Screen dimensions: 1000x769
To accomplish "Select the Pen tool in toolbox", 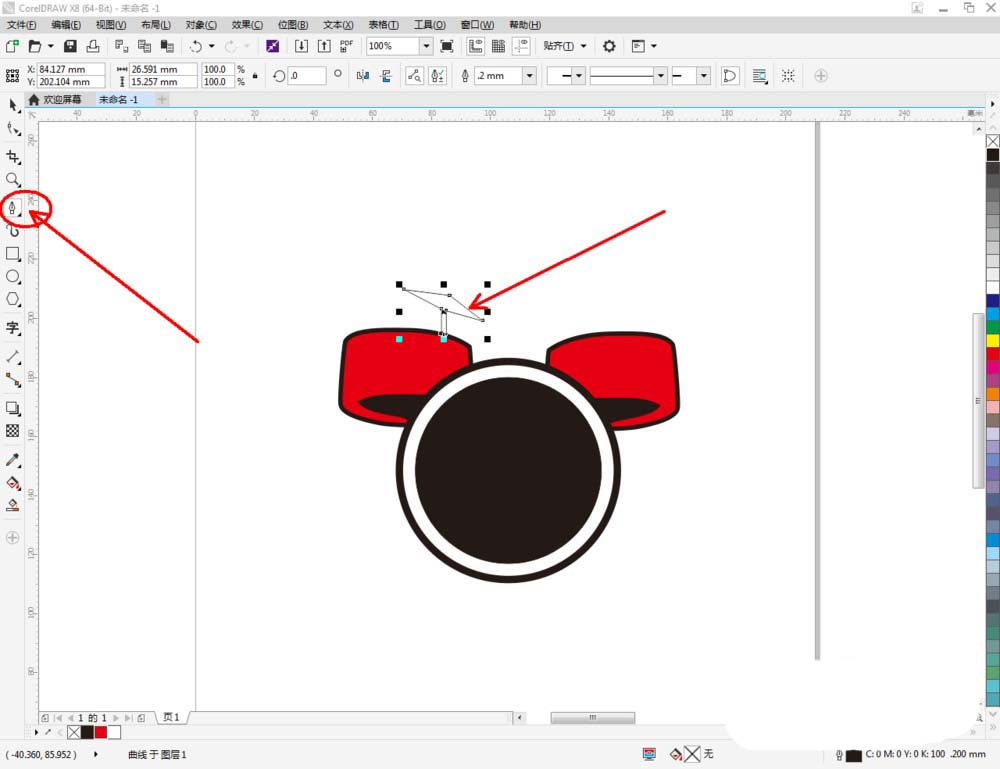I will 12,207.
